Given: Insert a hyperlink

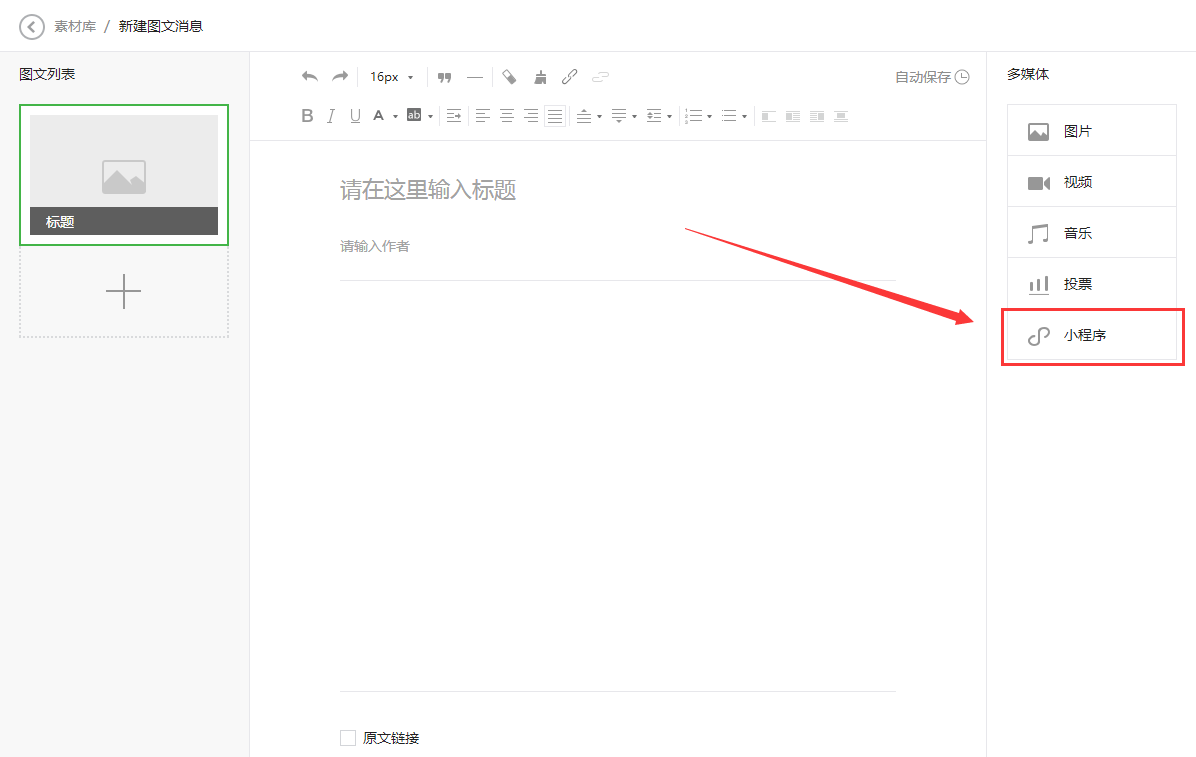Looking at the screenshot, I should coord(570,76).
